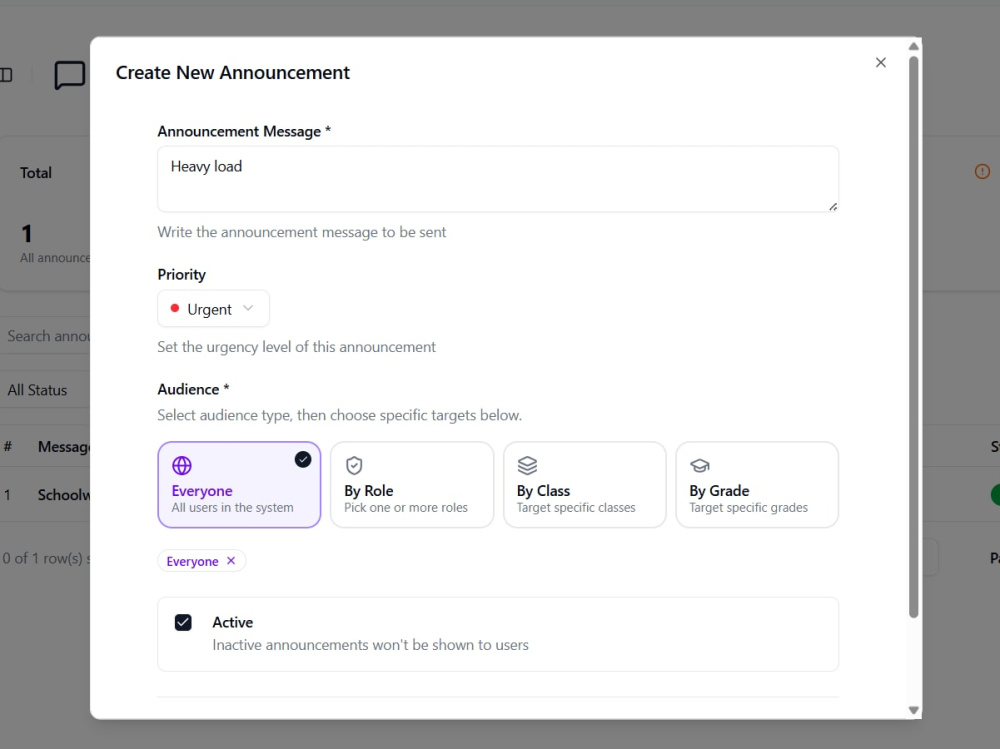Click the shield icon on By Role card

354,466
